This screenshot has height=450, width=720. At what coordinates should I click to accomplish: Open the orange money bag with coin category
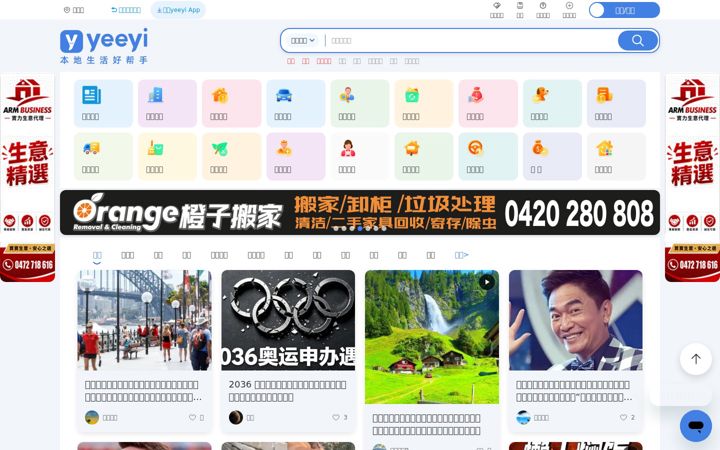[552, 157]
